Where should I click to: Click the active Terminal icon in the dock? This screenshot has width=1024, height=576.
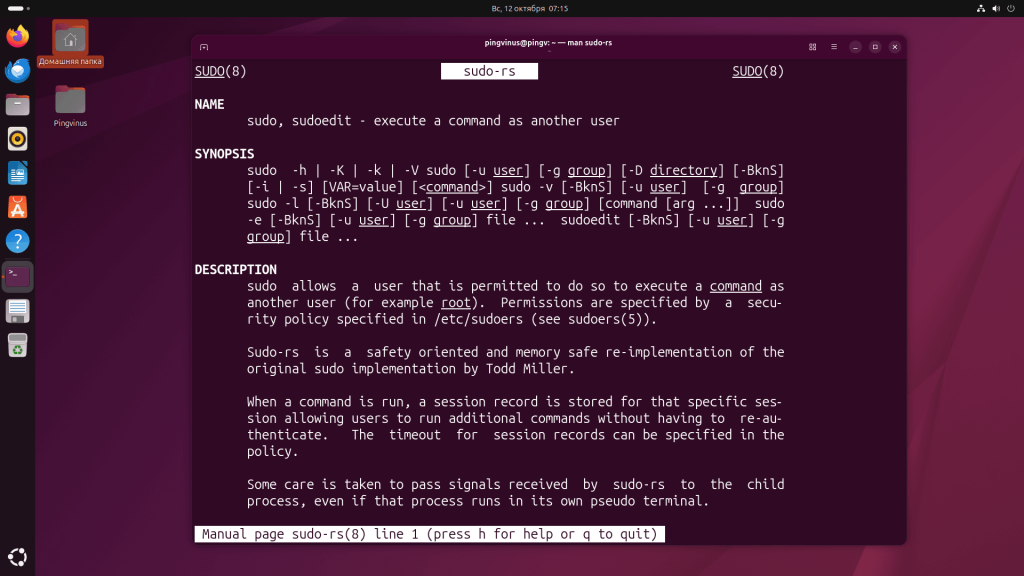(x=17, y=276)
